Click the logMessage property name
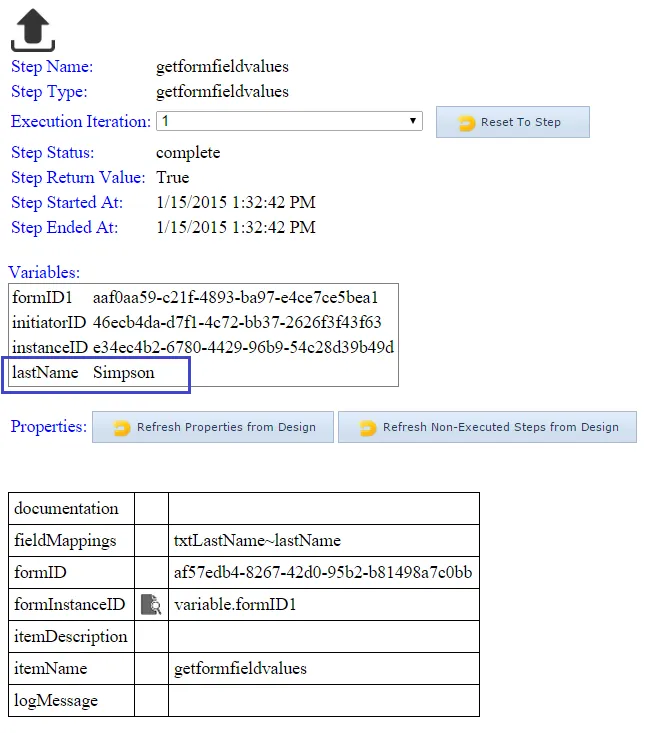This screenshot has width=662, height=733. (x=56, y=701)
